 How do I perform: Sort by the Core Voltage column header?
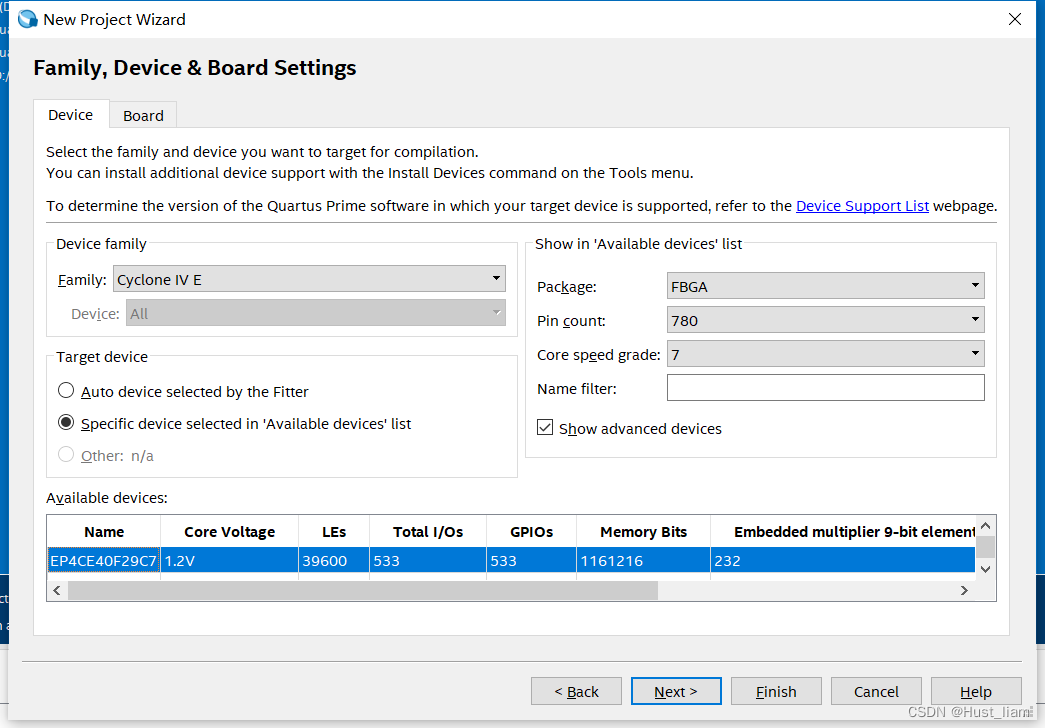[229, 532]
